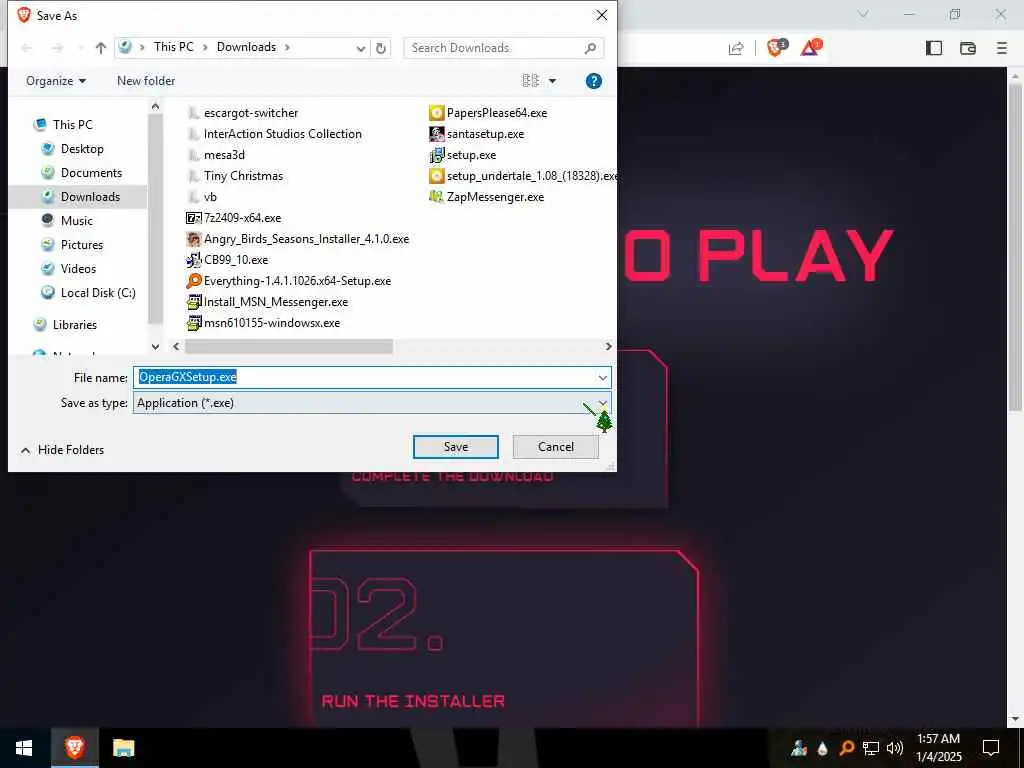
Task: Open the File name dropdown arrow
Action: (602, 377)
